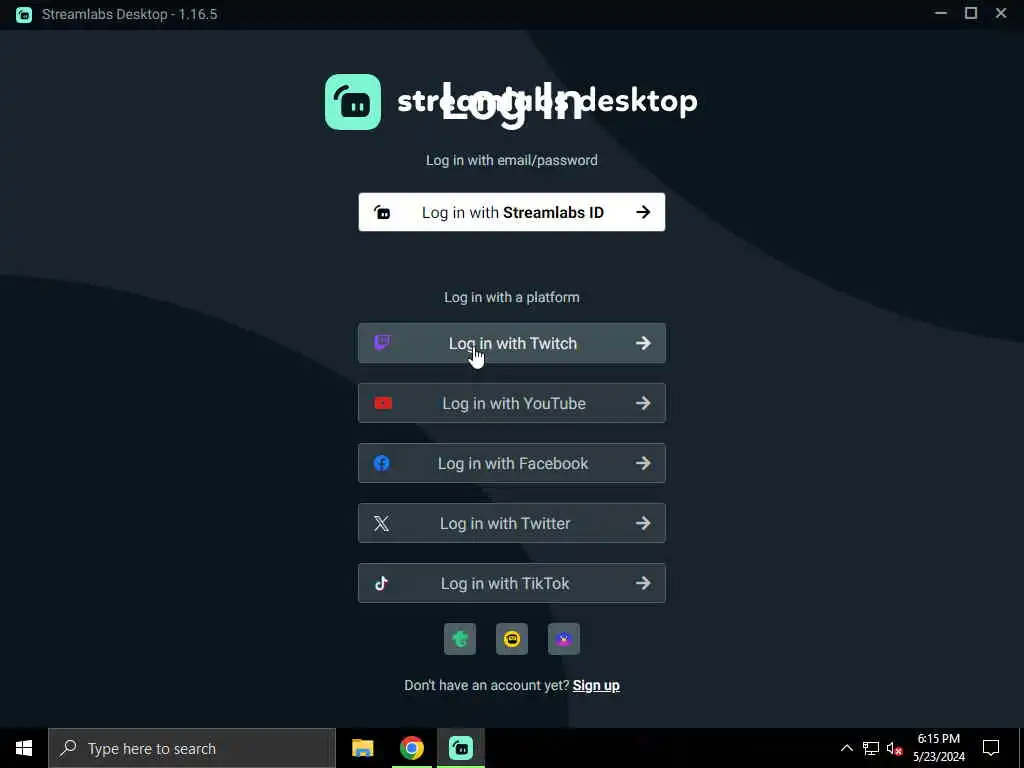Image resolution: width=1024 pixels, height=768 pixels.
Task: Click the 'Log in with email/password' text
Action: pos(511,160)
